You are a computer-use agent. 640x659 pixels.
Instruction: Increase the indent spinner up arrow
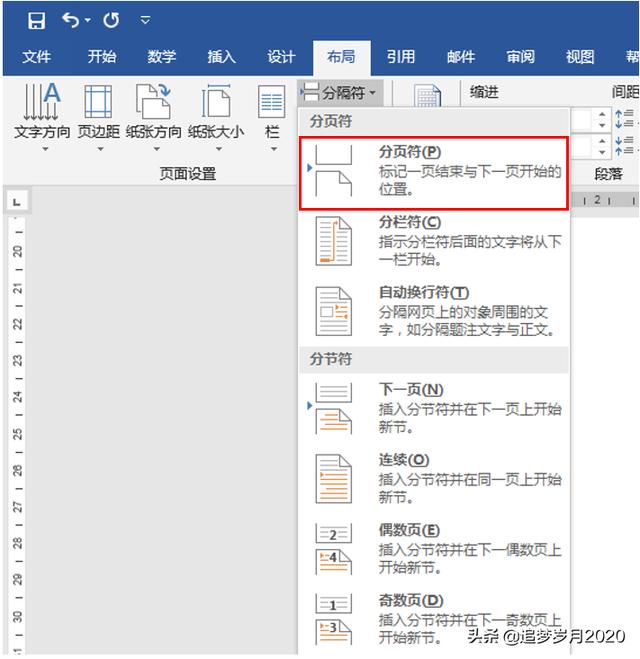point(602,114)
